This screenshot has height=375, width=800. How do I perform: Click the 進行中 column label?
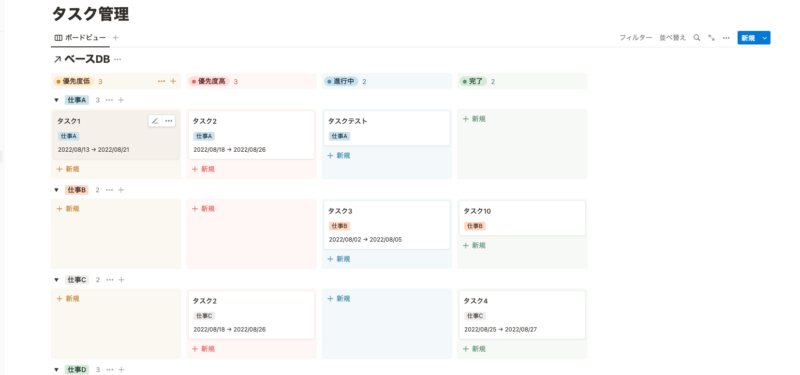[x=341, y=81]
